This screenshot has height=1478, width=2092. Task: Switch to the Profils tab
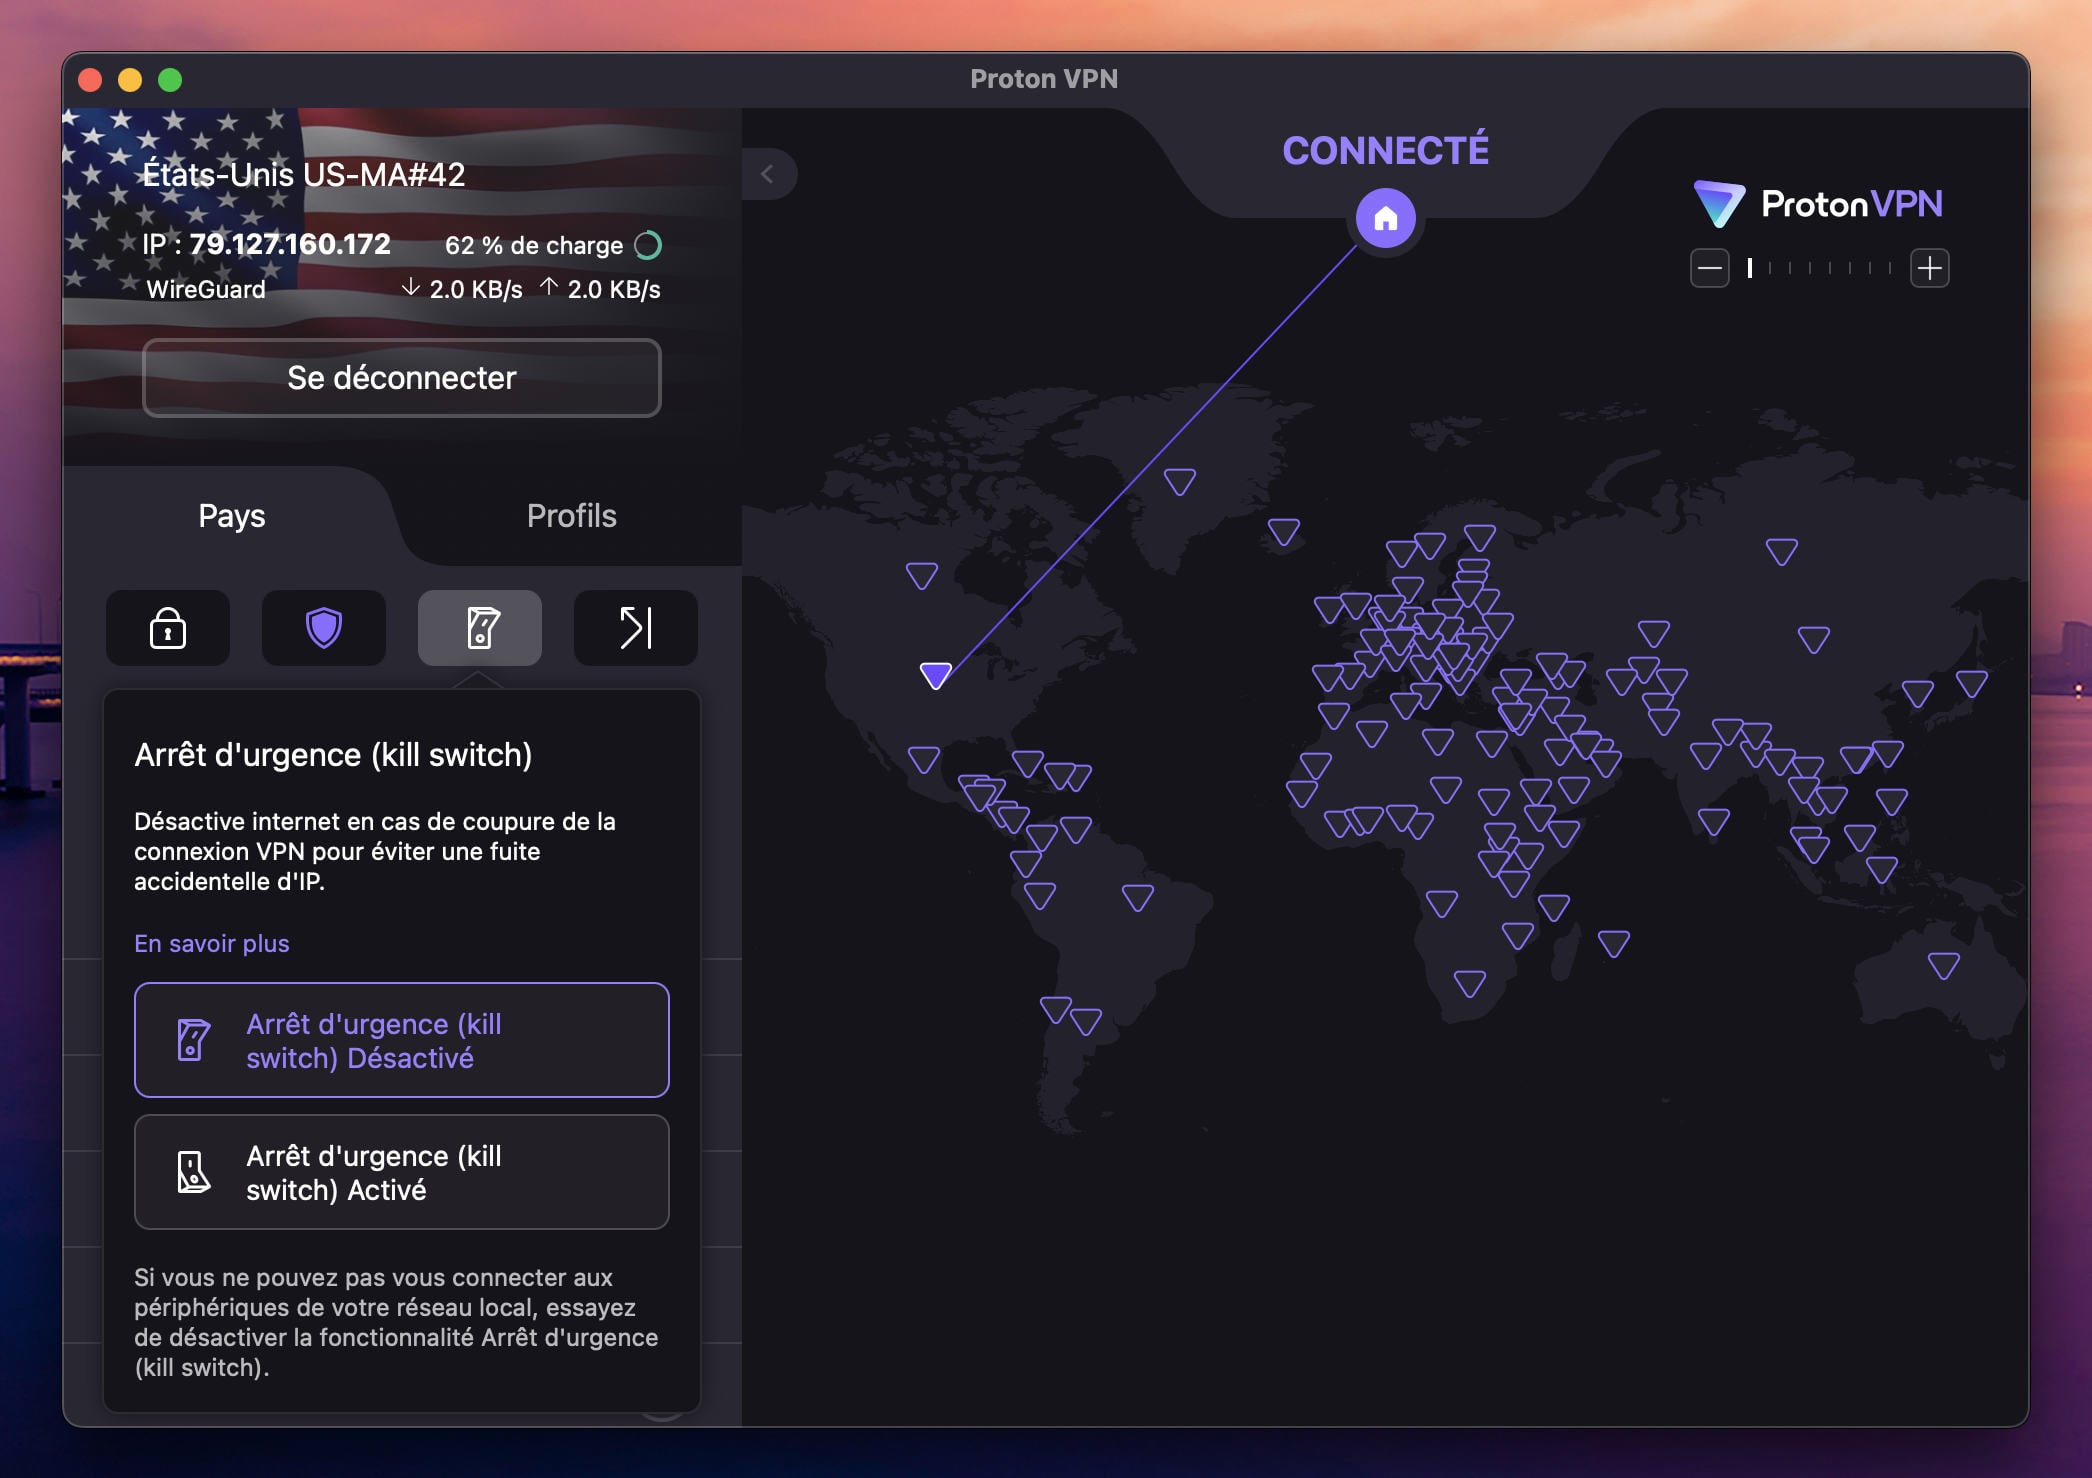coord(571,516)
